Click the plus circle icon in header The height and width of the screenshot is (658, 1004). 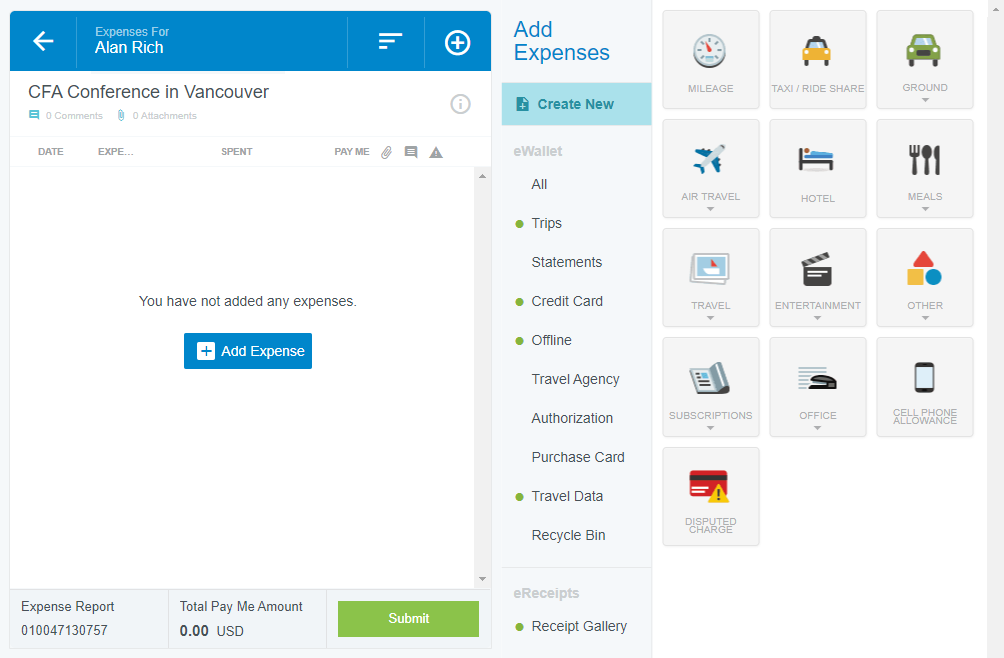click(x=457, y=42)
